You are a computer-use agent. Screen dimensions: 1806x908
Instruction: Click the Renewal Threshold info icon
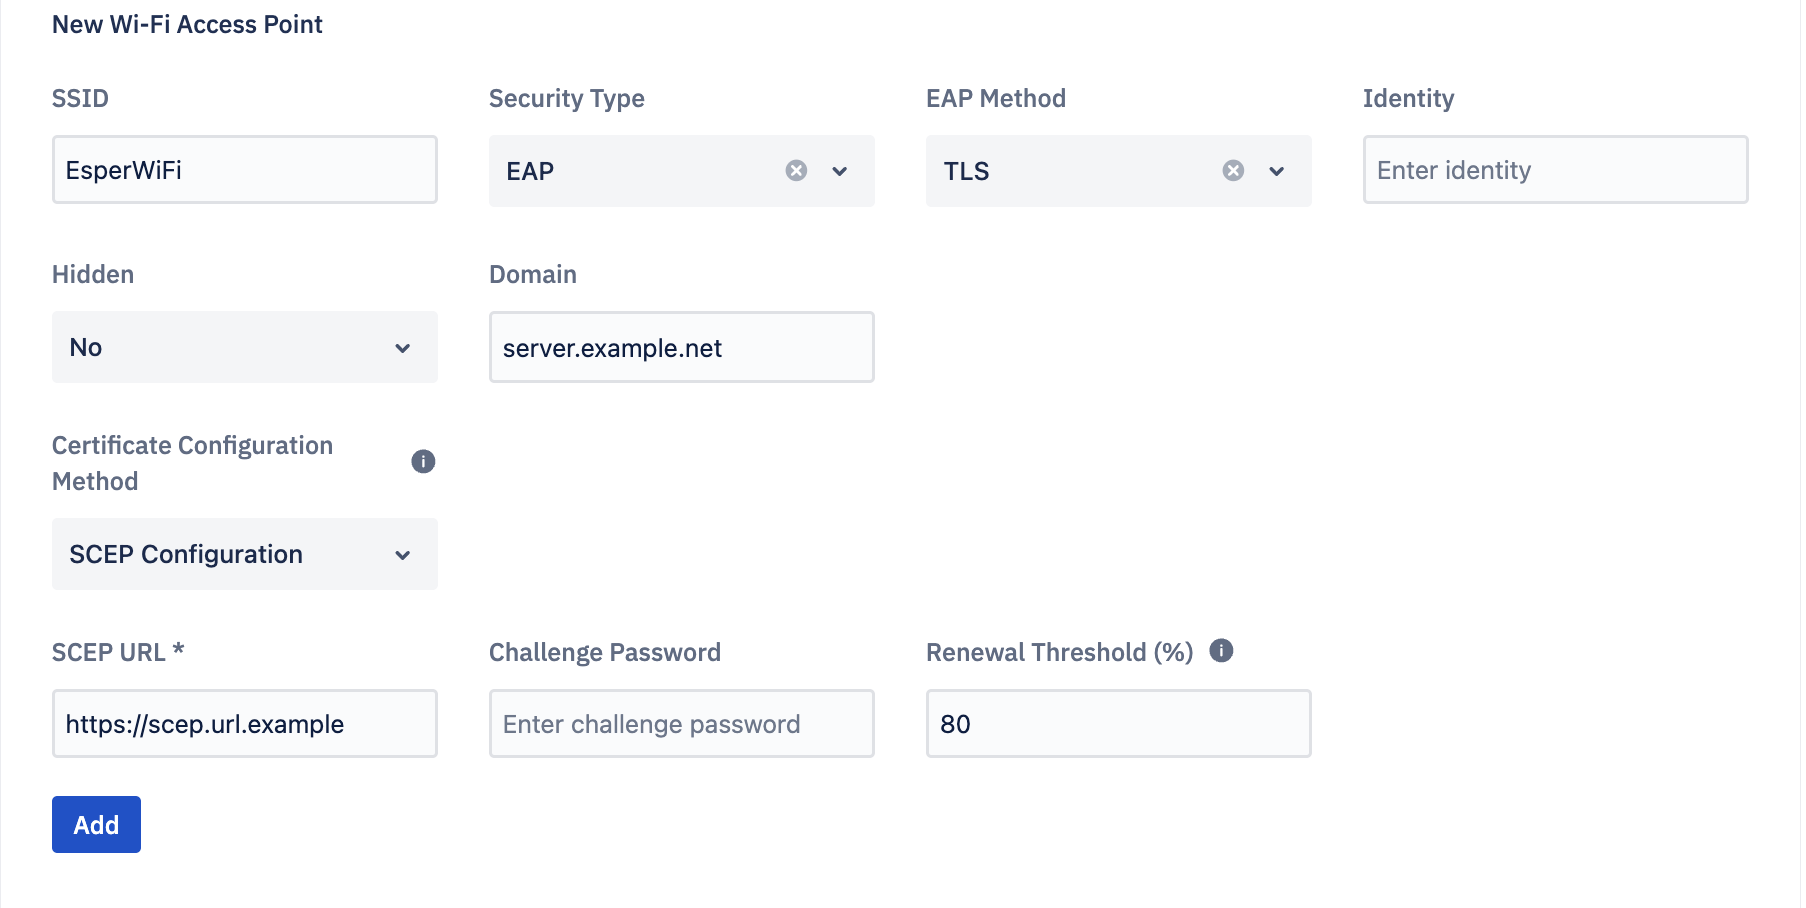(x=1222, y=651)
